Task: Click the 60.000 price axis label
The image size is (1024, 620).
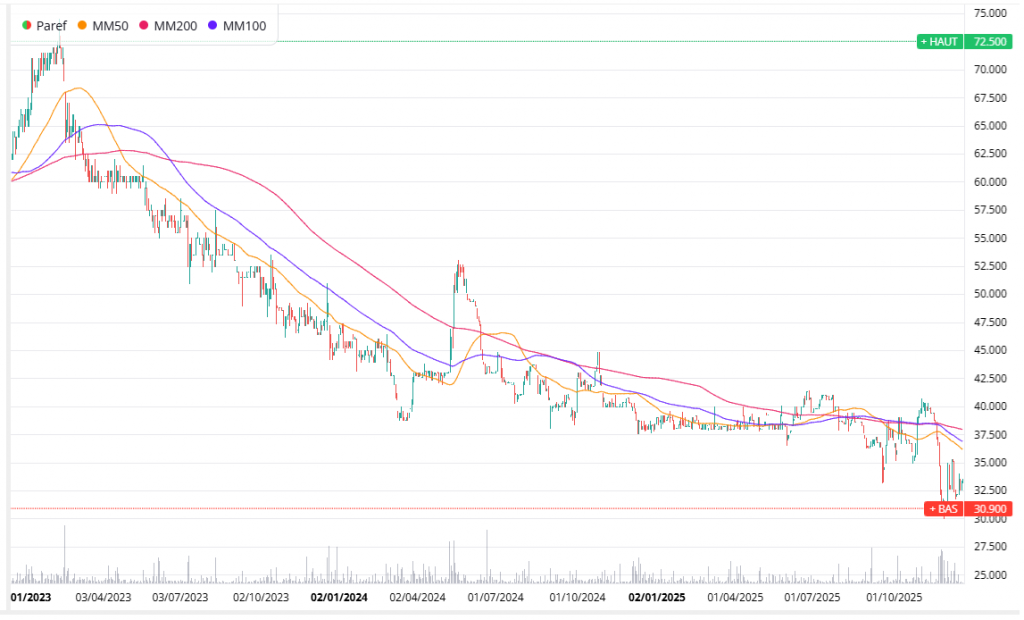Action: pyautogui.click(x=988, y=182)
